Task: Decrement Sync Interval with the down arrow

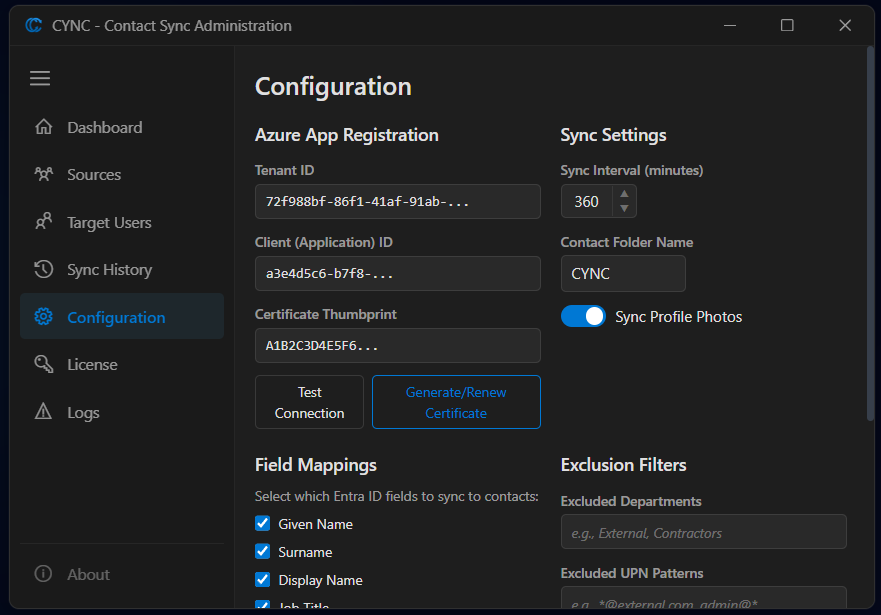Action: click(x=625, y=207)
